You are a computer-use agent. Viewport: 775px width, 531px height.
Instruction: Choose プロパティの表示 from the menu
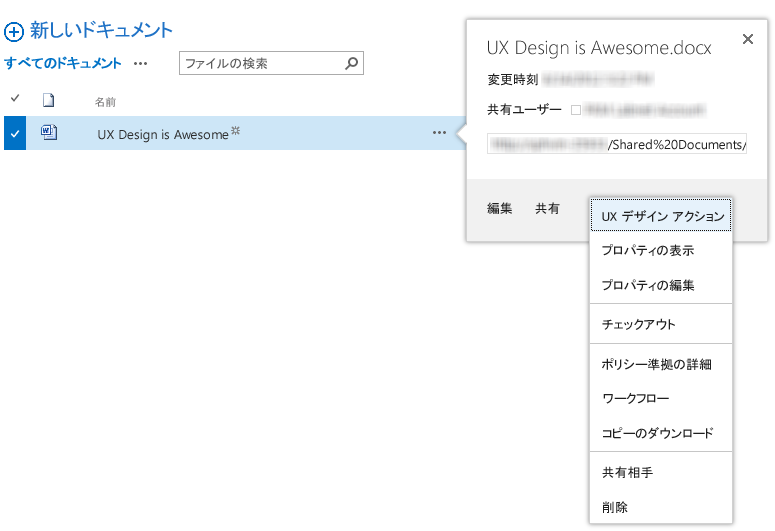pos(661,250)
